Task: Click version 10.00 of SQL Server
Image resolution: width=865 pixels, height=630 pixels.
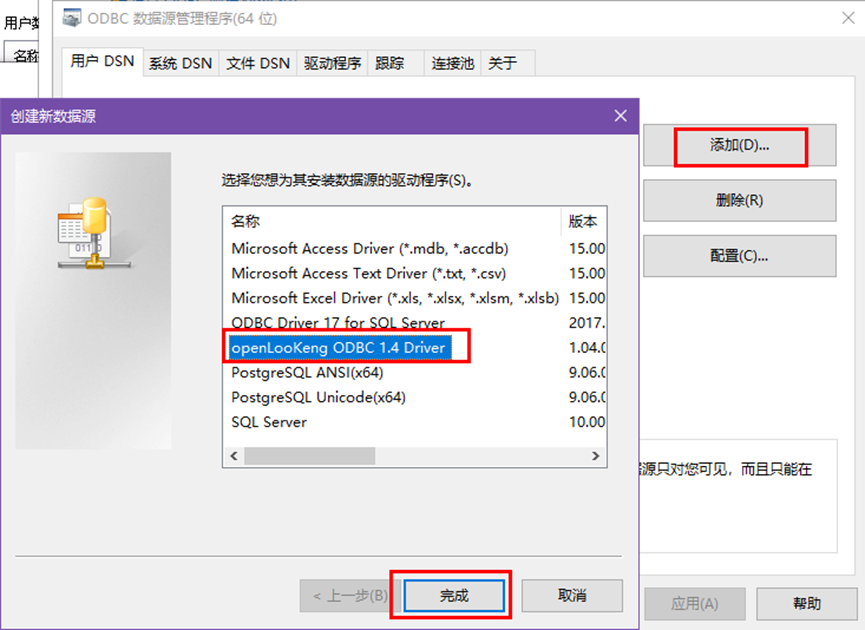Action: (x=587, y=423)
